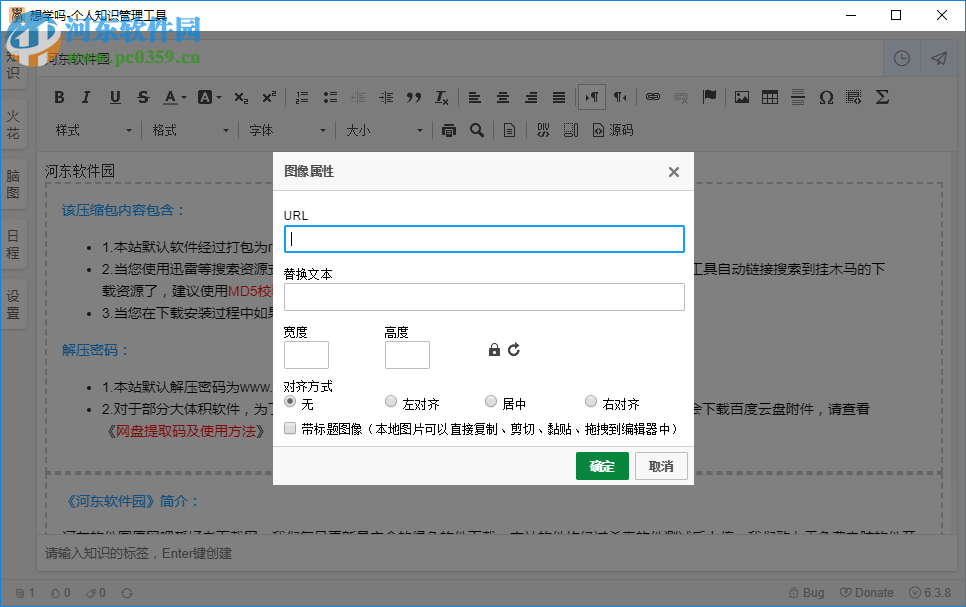Toggle Bold formatting in the editor
The height and width of the screenshot is (607, 966).
(59, 97)
